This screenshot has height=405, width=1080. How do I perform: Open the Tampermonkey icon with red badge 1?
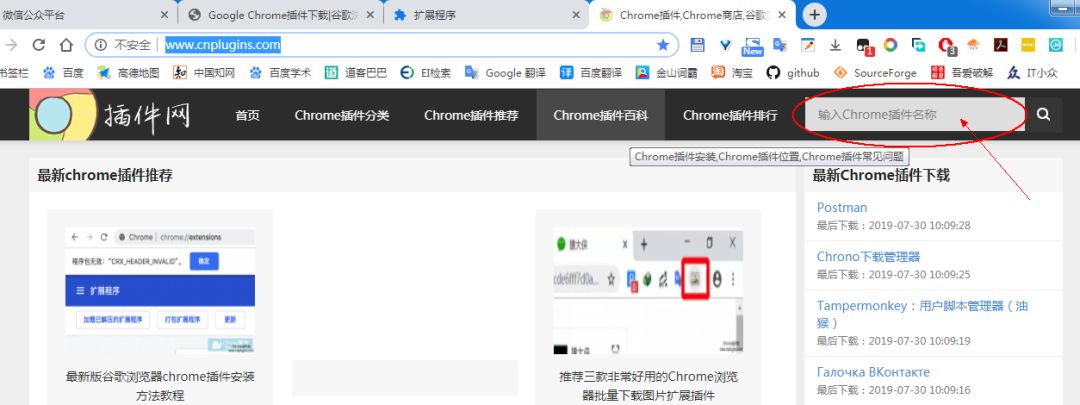[864, 46]
